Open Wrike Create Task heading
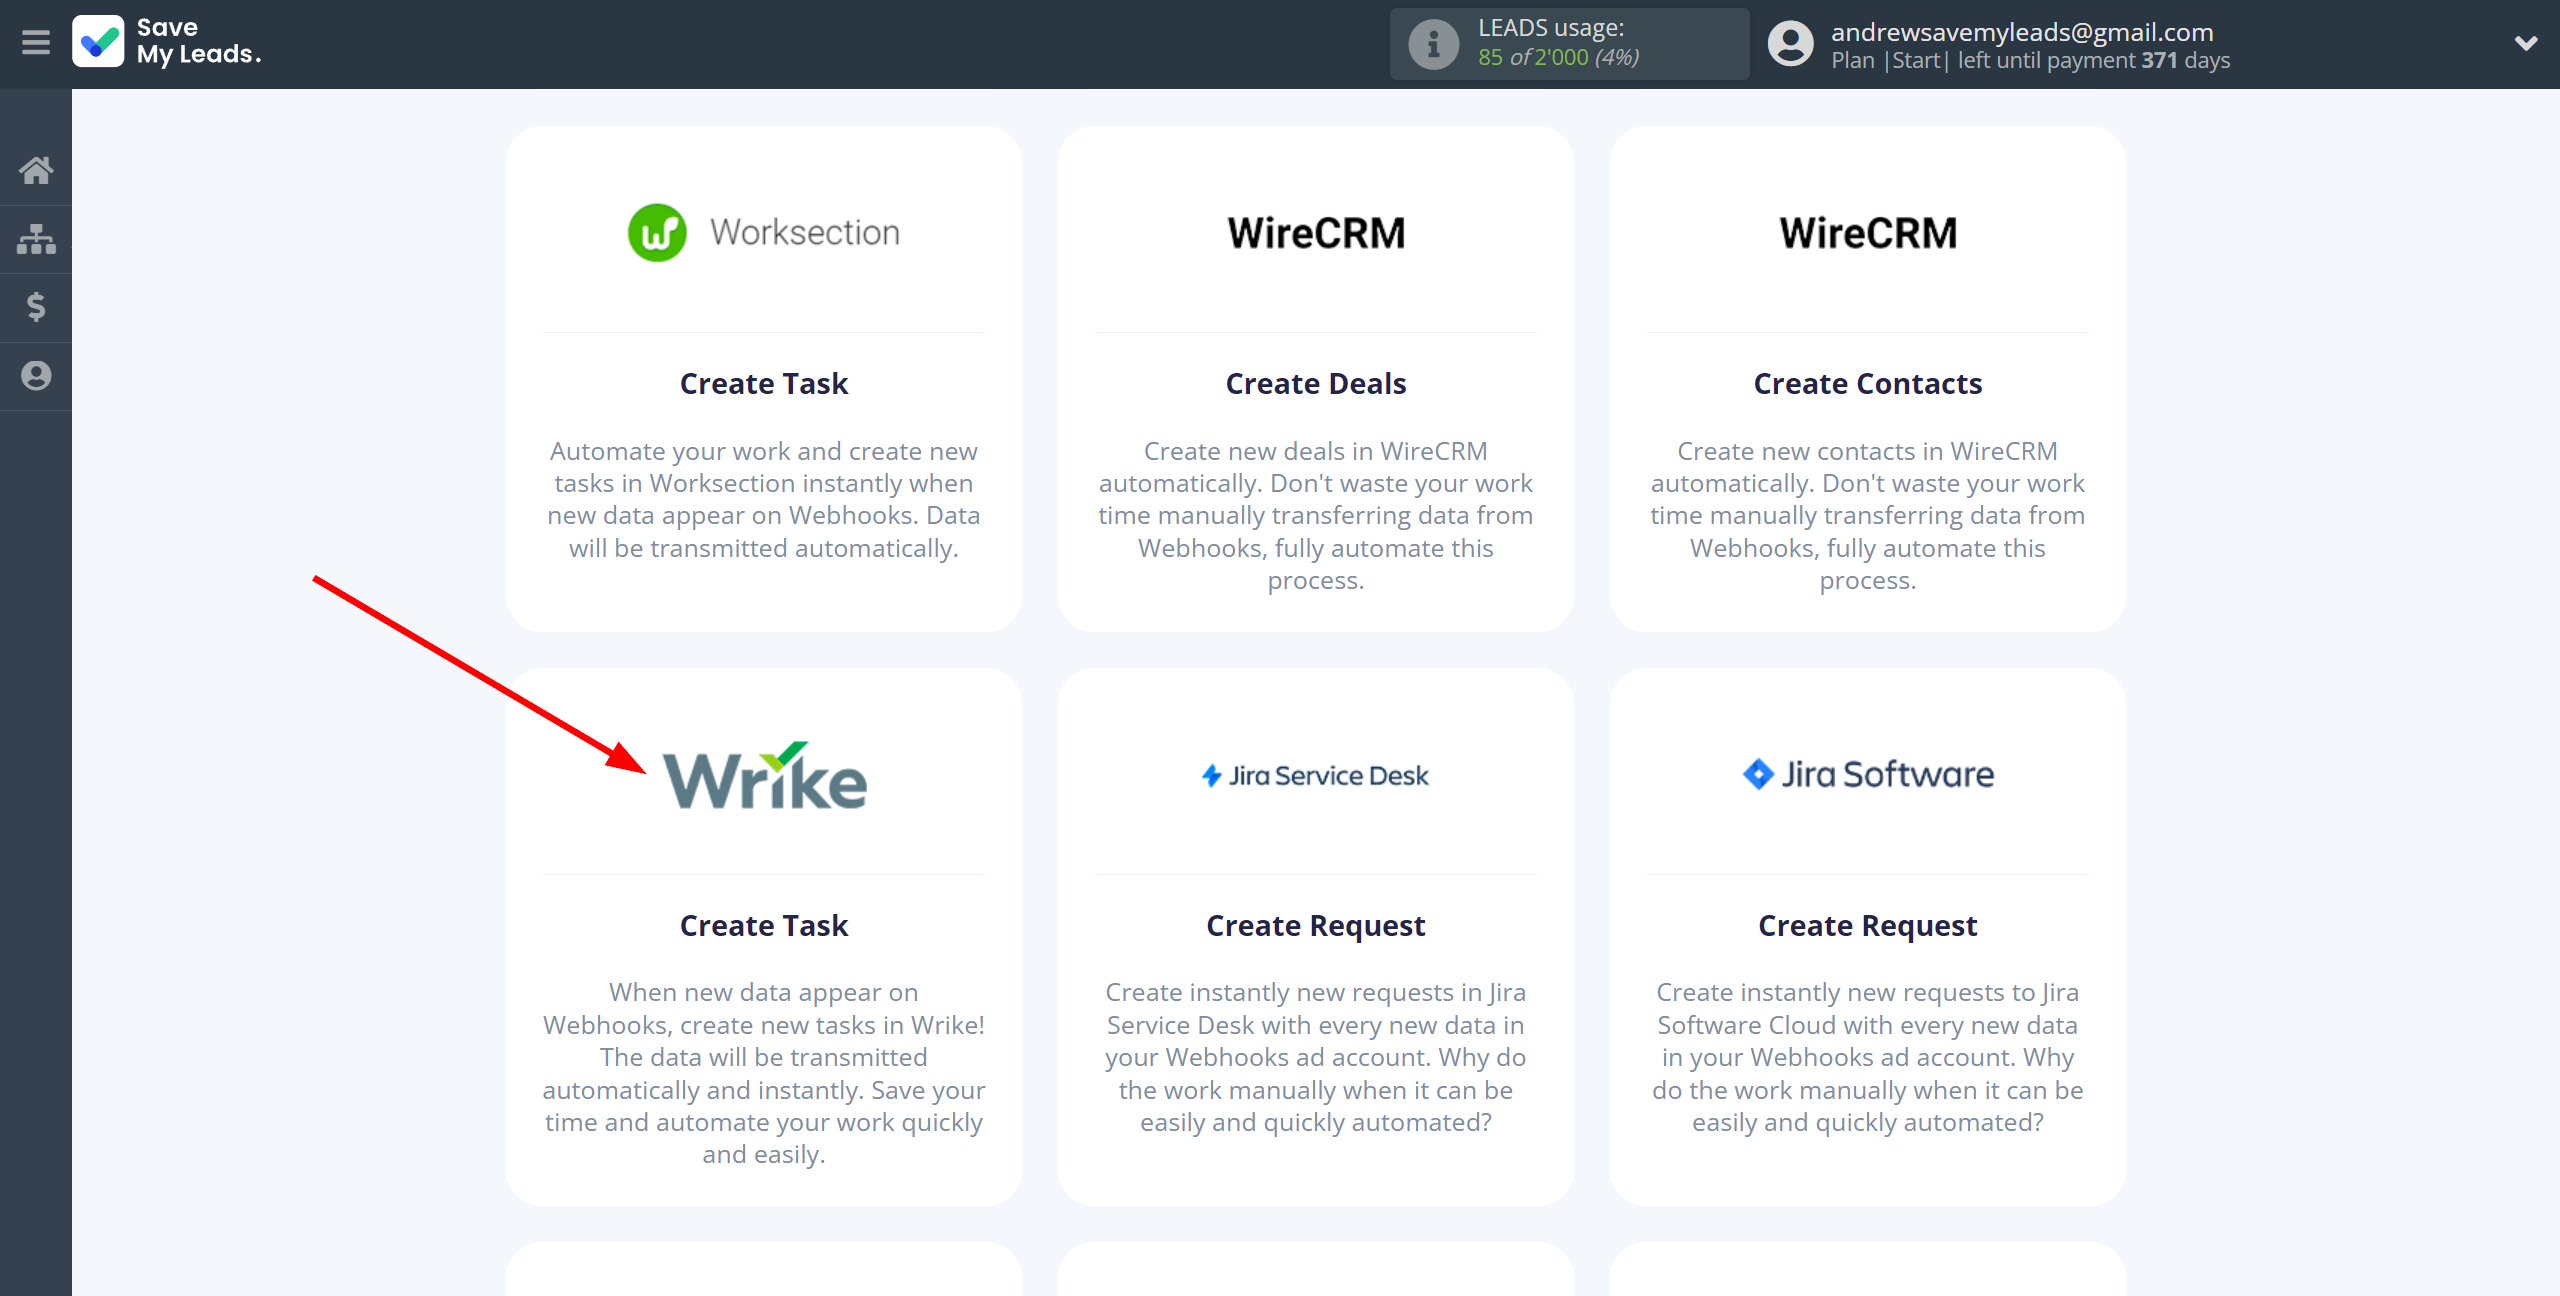2560x1296 pixels. tap(764, 926)
